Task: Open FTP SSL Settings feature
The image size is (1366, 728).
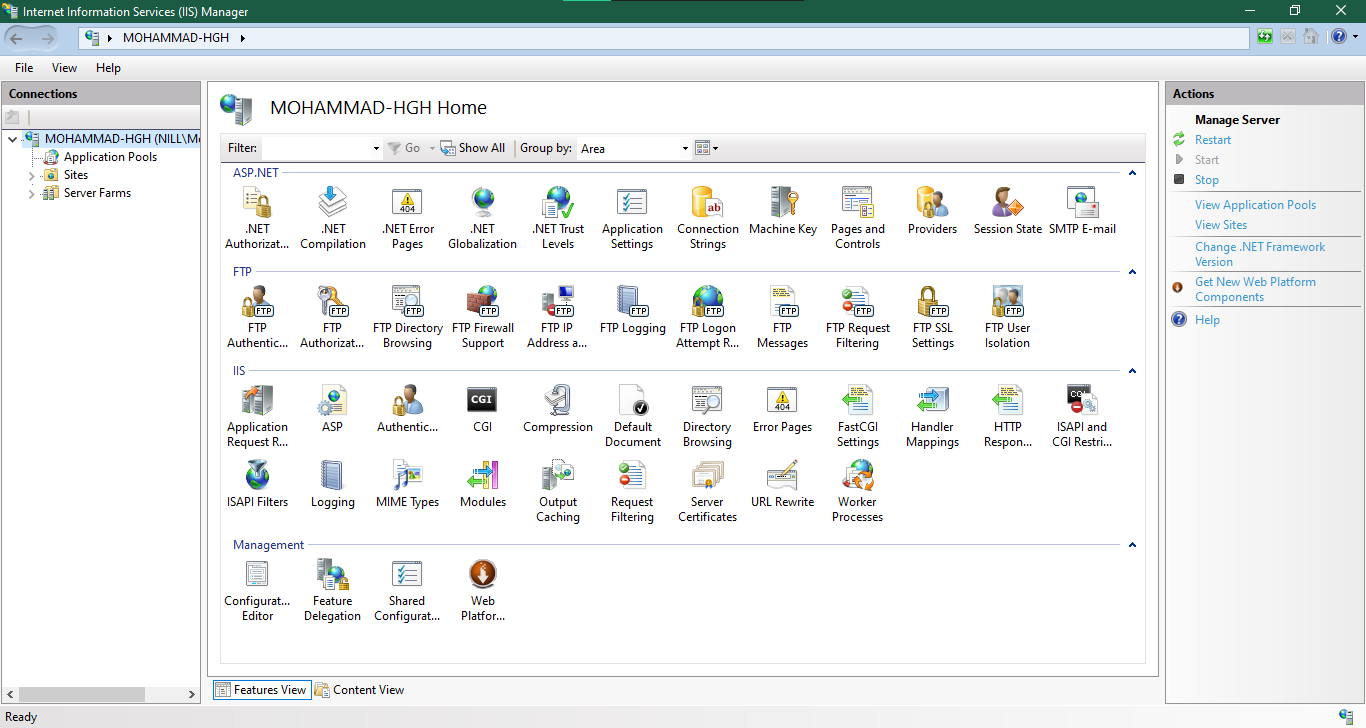Action: click(x=933, y=317)
